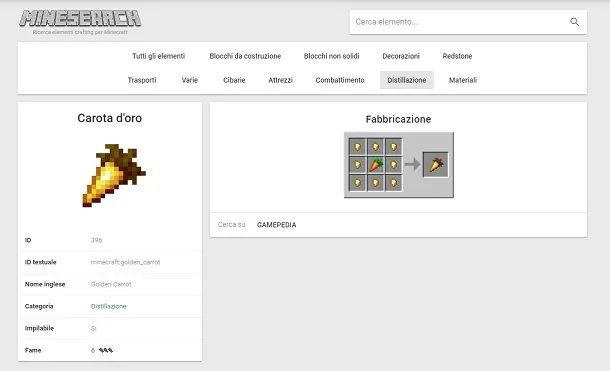Click the golden carrot result slot
Viewport: 610px width, 371px height.
[x=436, y=165]
